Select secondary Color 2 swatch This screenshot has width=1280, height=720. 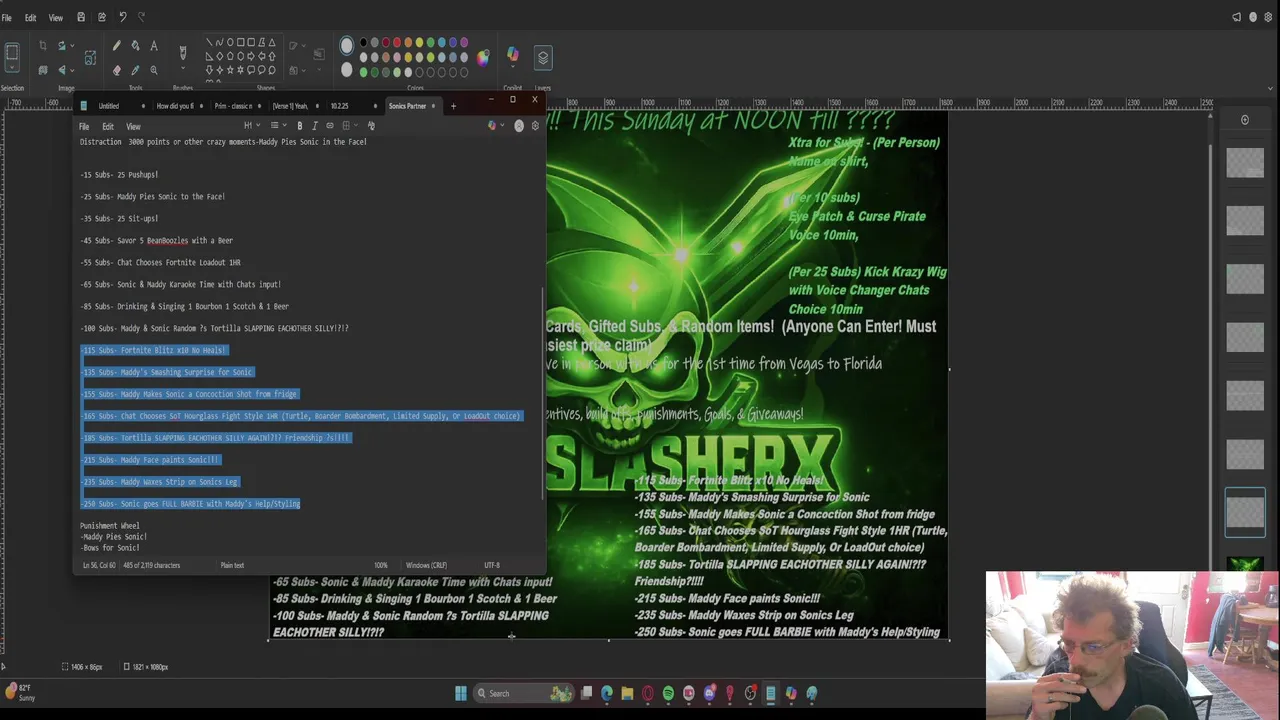click(x=346, y=70)
